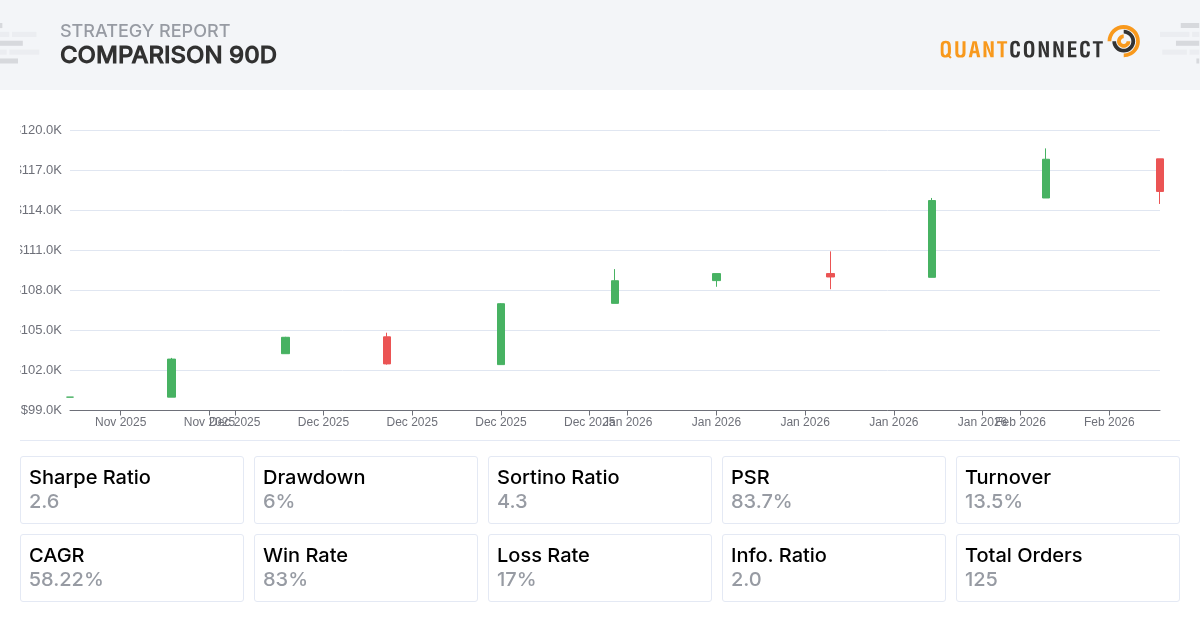Click the green candle spanning 102.0K to 107.0K

point(501,334)
